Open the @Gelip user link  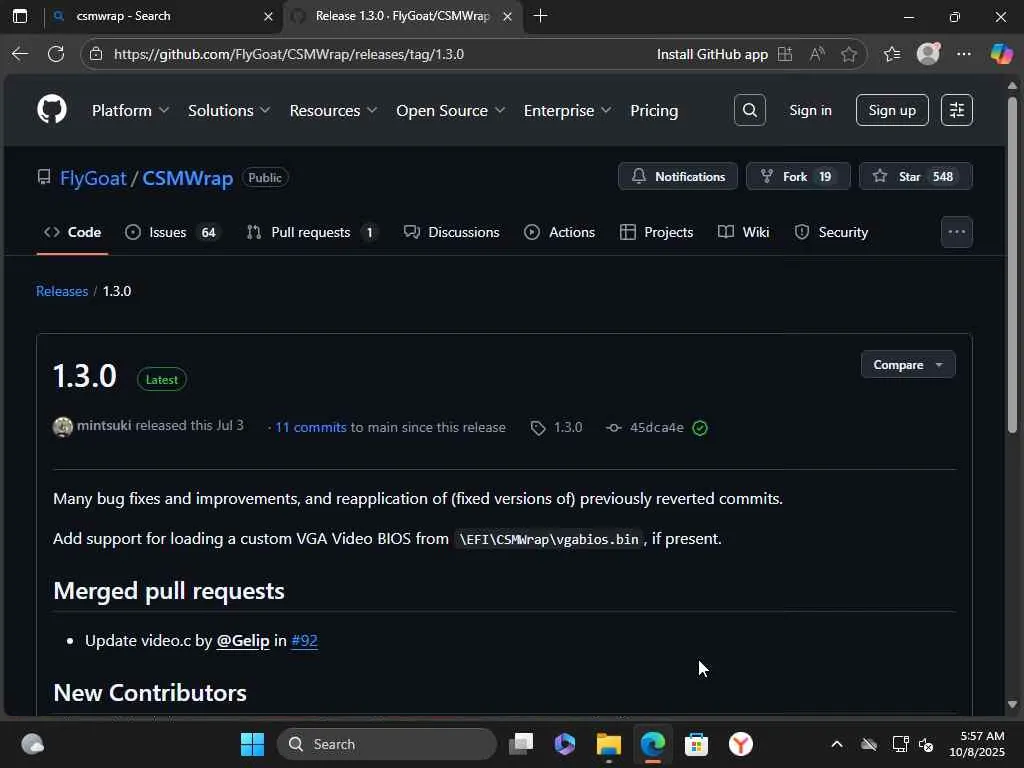[243, 641]
